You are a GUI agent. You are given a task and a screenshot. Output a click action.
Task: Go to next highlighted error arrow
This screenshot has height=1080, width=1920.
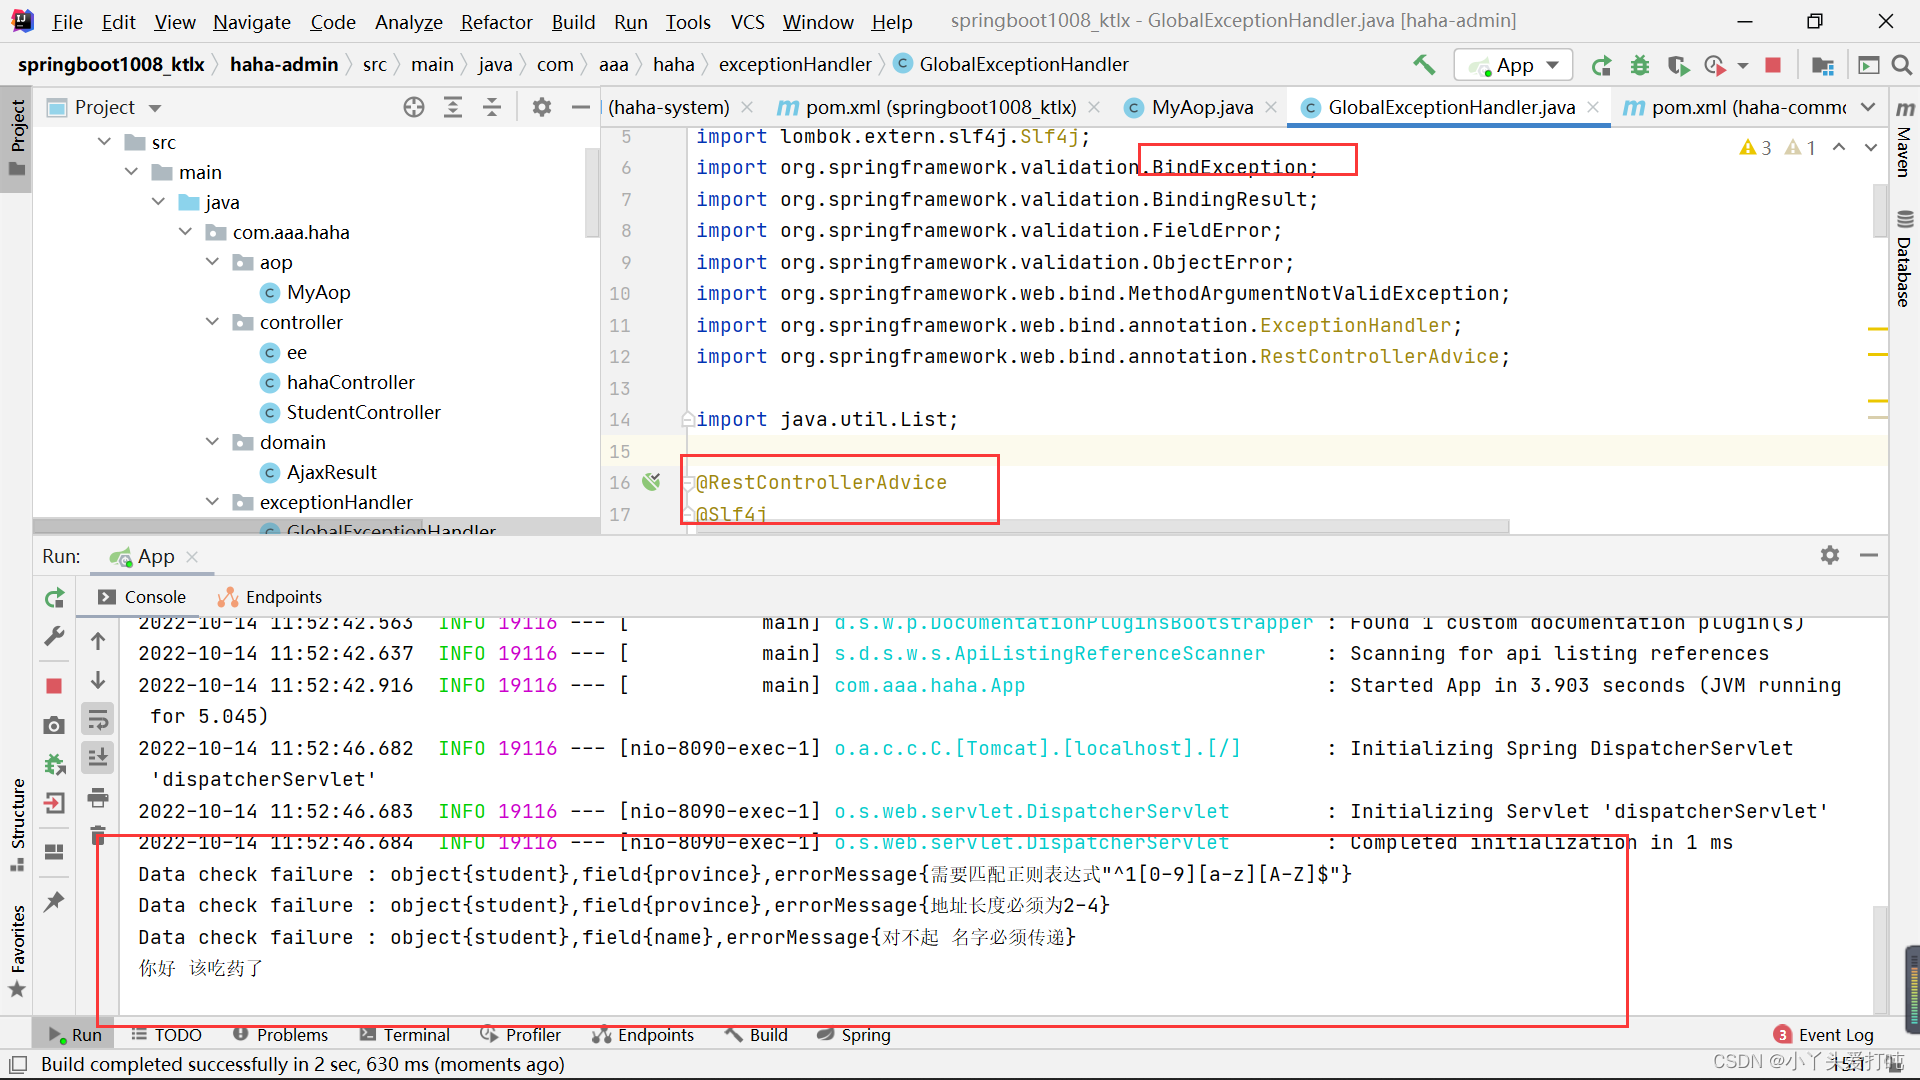(x=1871, y=147)
